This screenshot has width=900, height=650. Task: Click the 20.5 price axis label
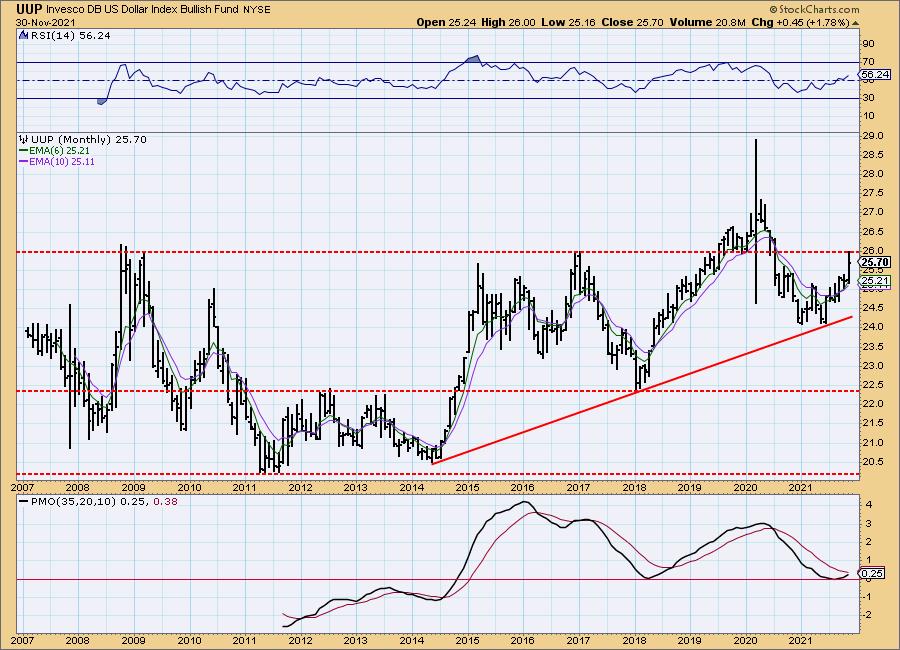point(872,462)
